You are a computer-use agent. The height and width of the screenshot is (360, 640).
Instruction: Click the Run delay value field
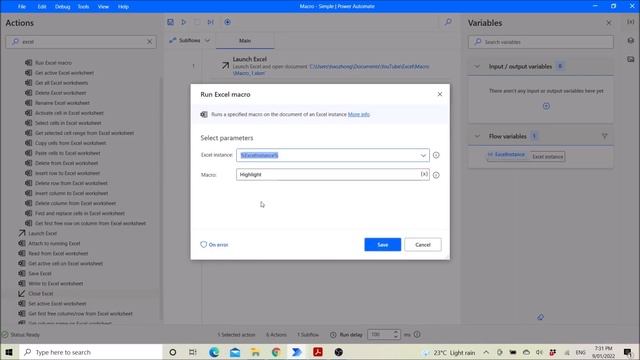point(380,334)
